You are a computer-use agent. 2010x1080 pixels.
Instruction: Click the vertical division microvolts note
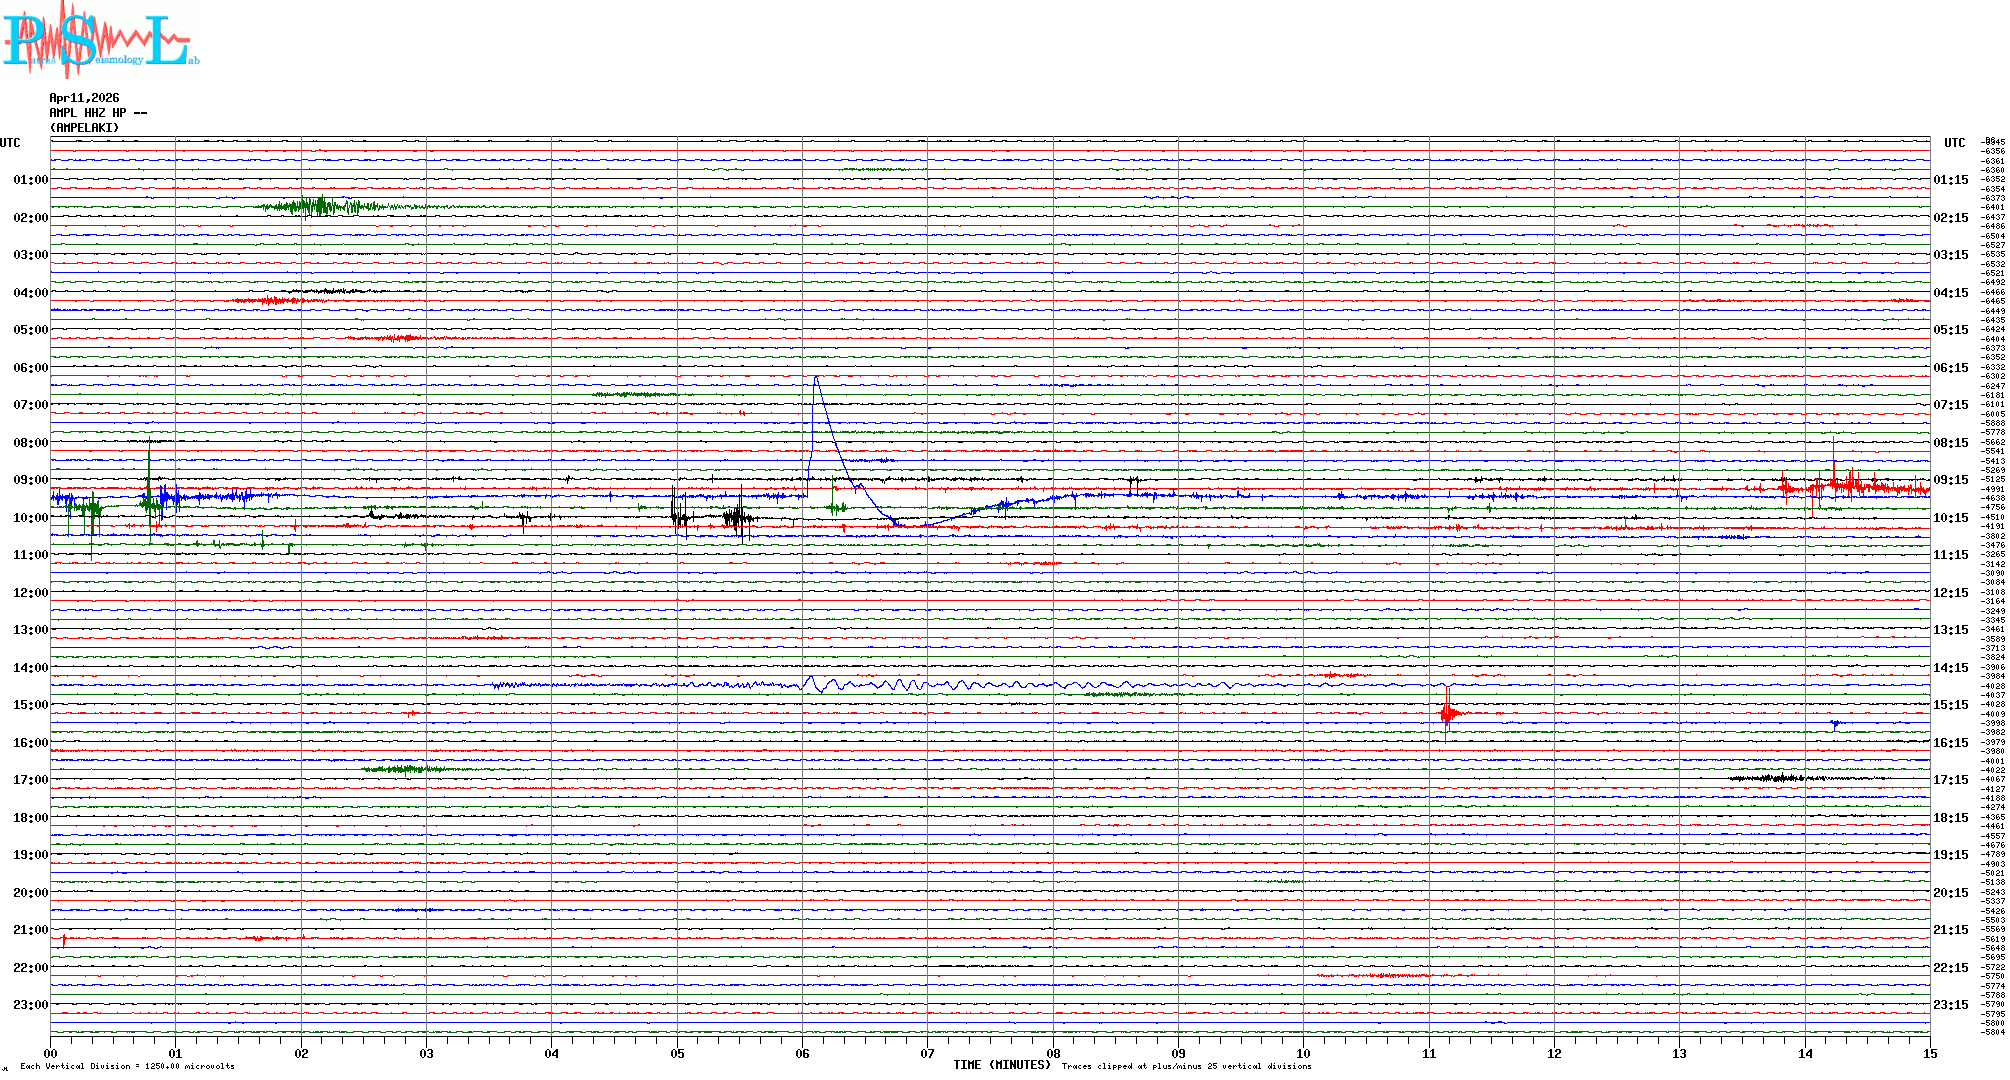click(127, 1066)
